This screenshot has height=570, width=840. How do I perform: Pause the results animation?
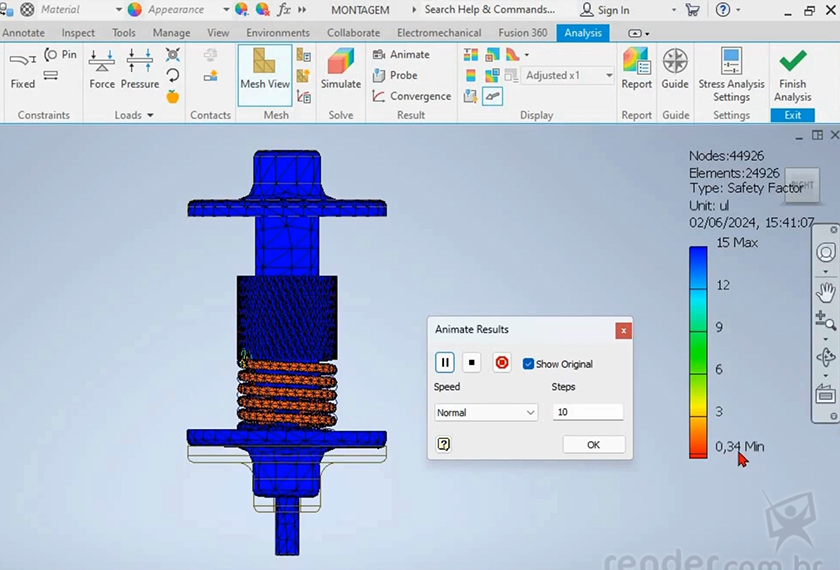(445, 363)
